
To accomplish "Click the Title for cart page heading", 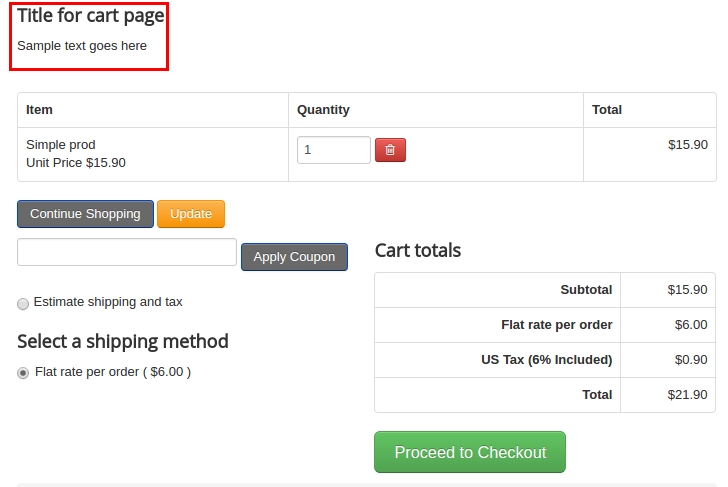I will tap(91, 15).
